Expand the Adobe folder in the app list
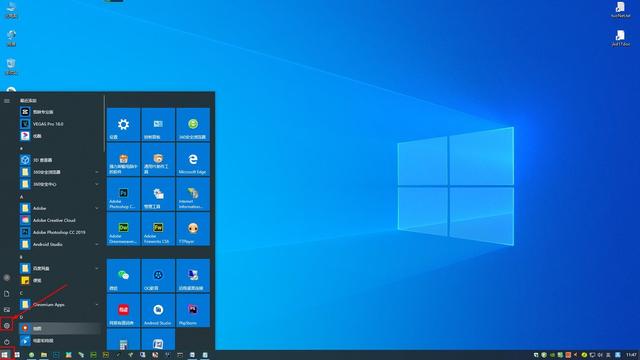640x360 pixels. tap(60, 208)
